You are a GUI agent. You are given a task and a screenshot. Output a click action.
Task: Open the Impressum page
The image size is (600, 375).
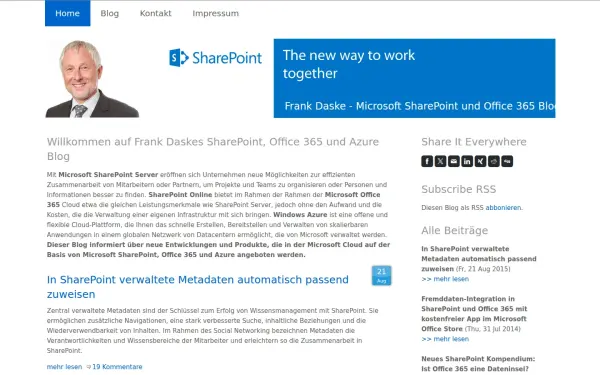pyautogui.click(x=215, y=13)
